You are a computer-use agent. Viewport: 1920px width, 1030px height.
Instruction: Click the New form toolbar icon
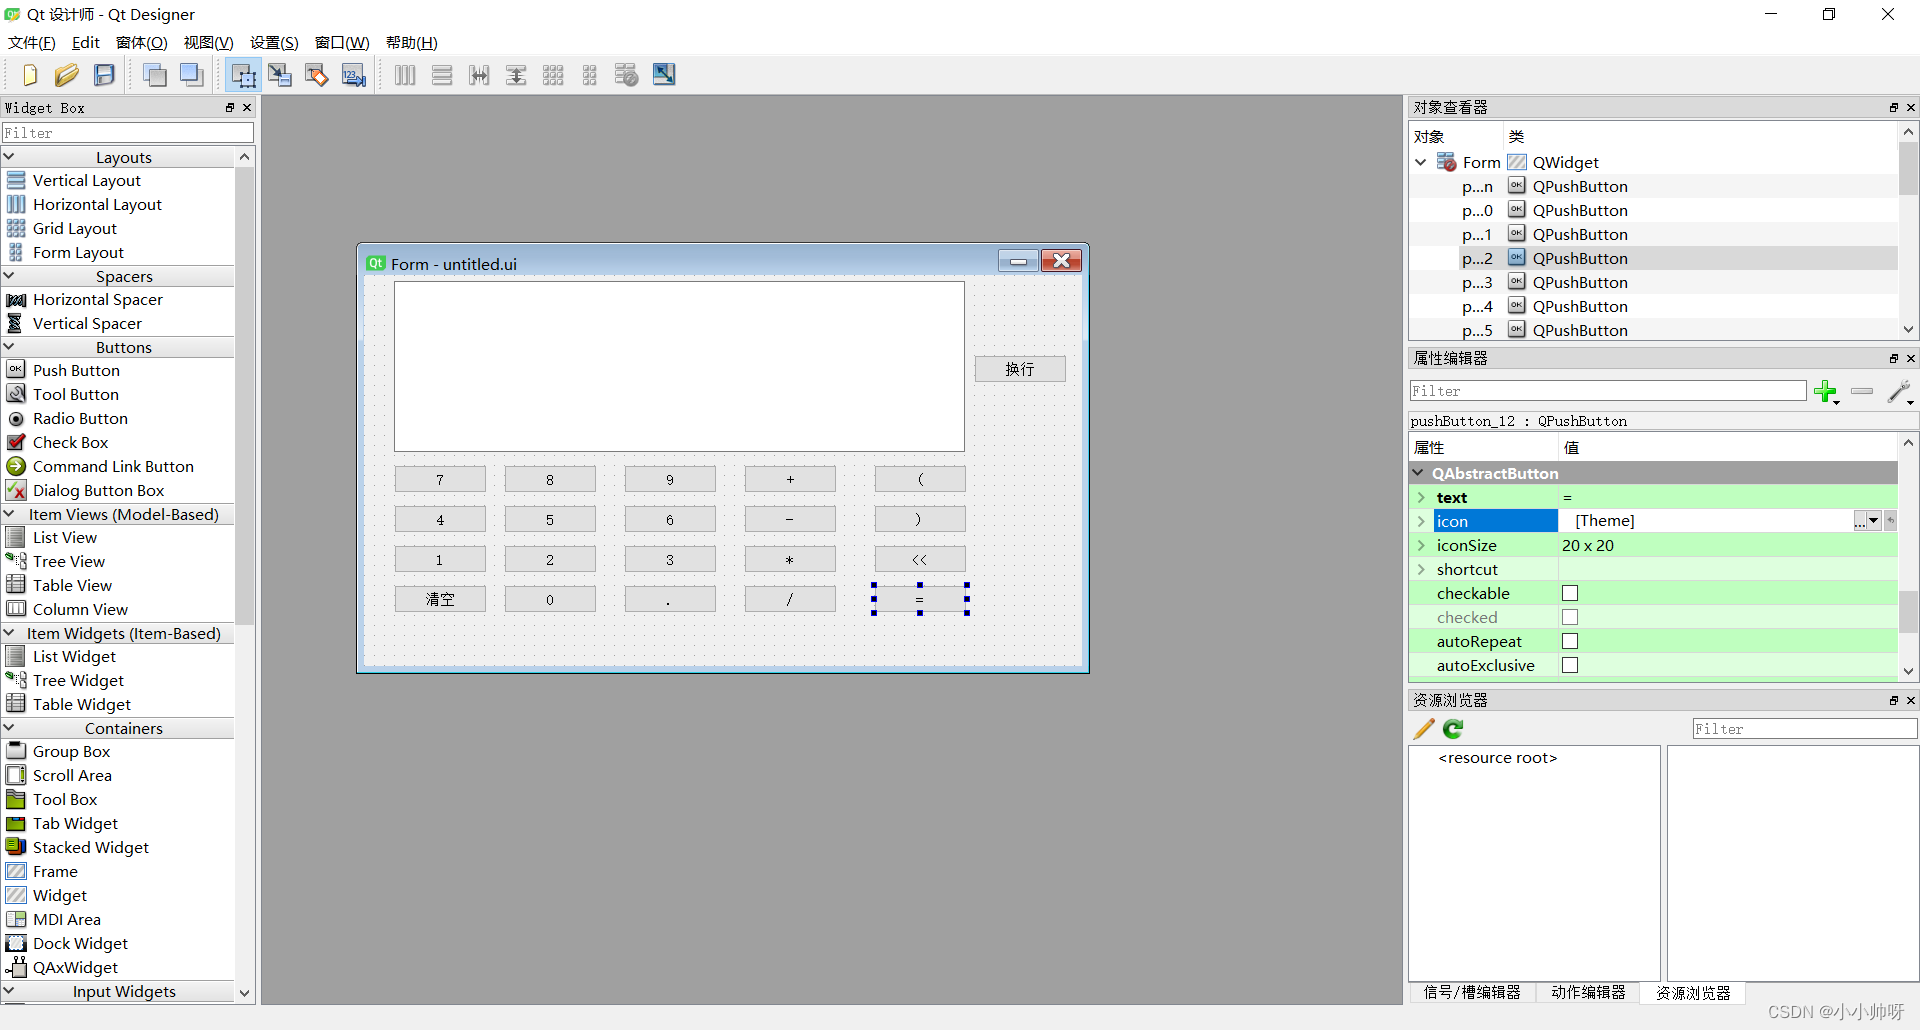click(29, 75)
